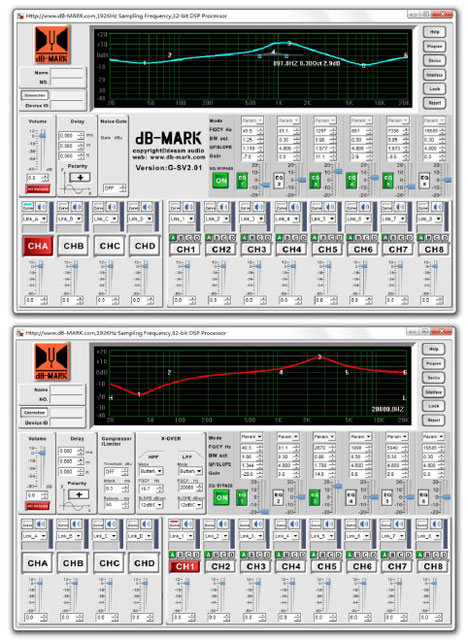
Task: Click the dB-MARK logo in lower window
Action: 52,362
